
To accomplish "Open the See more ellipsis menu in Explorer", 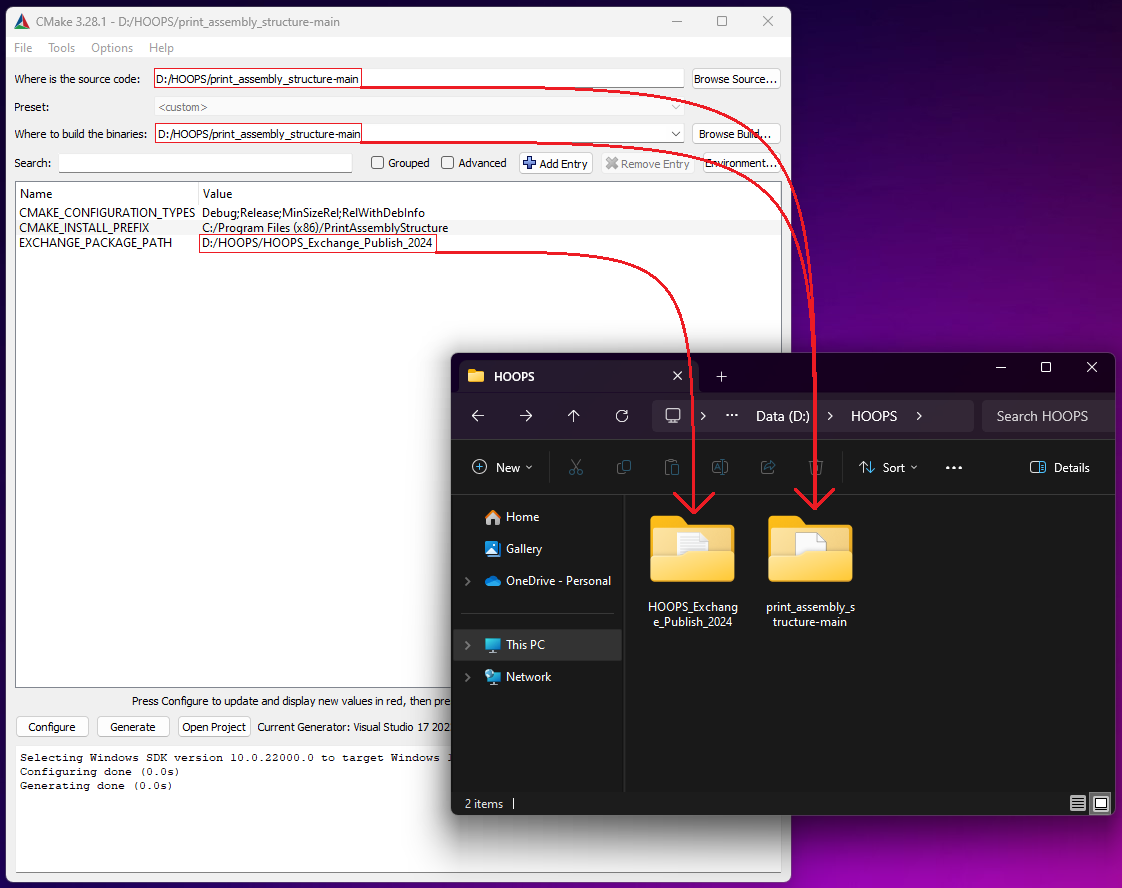I will 953,467.
